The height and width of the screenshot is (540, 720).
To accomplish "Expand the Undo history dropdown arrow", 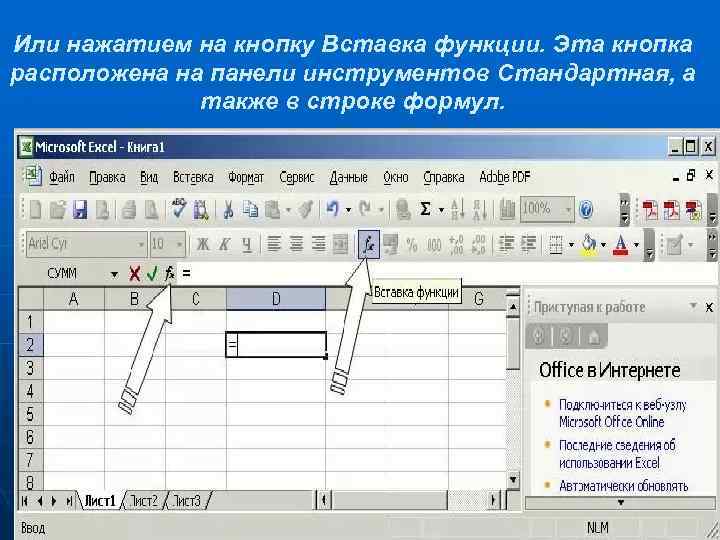I will [x=349, y=210].
